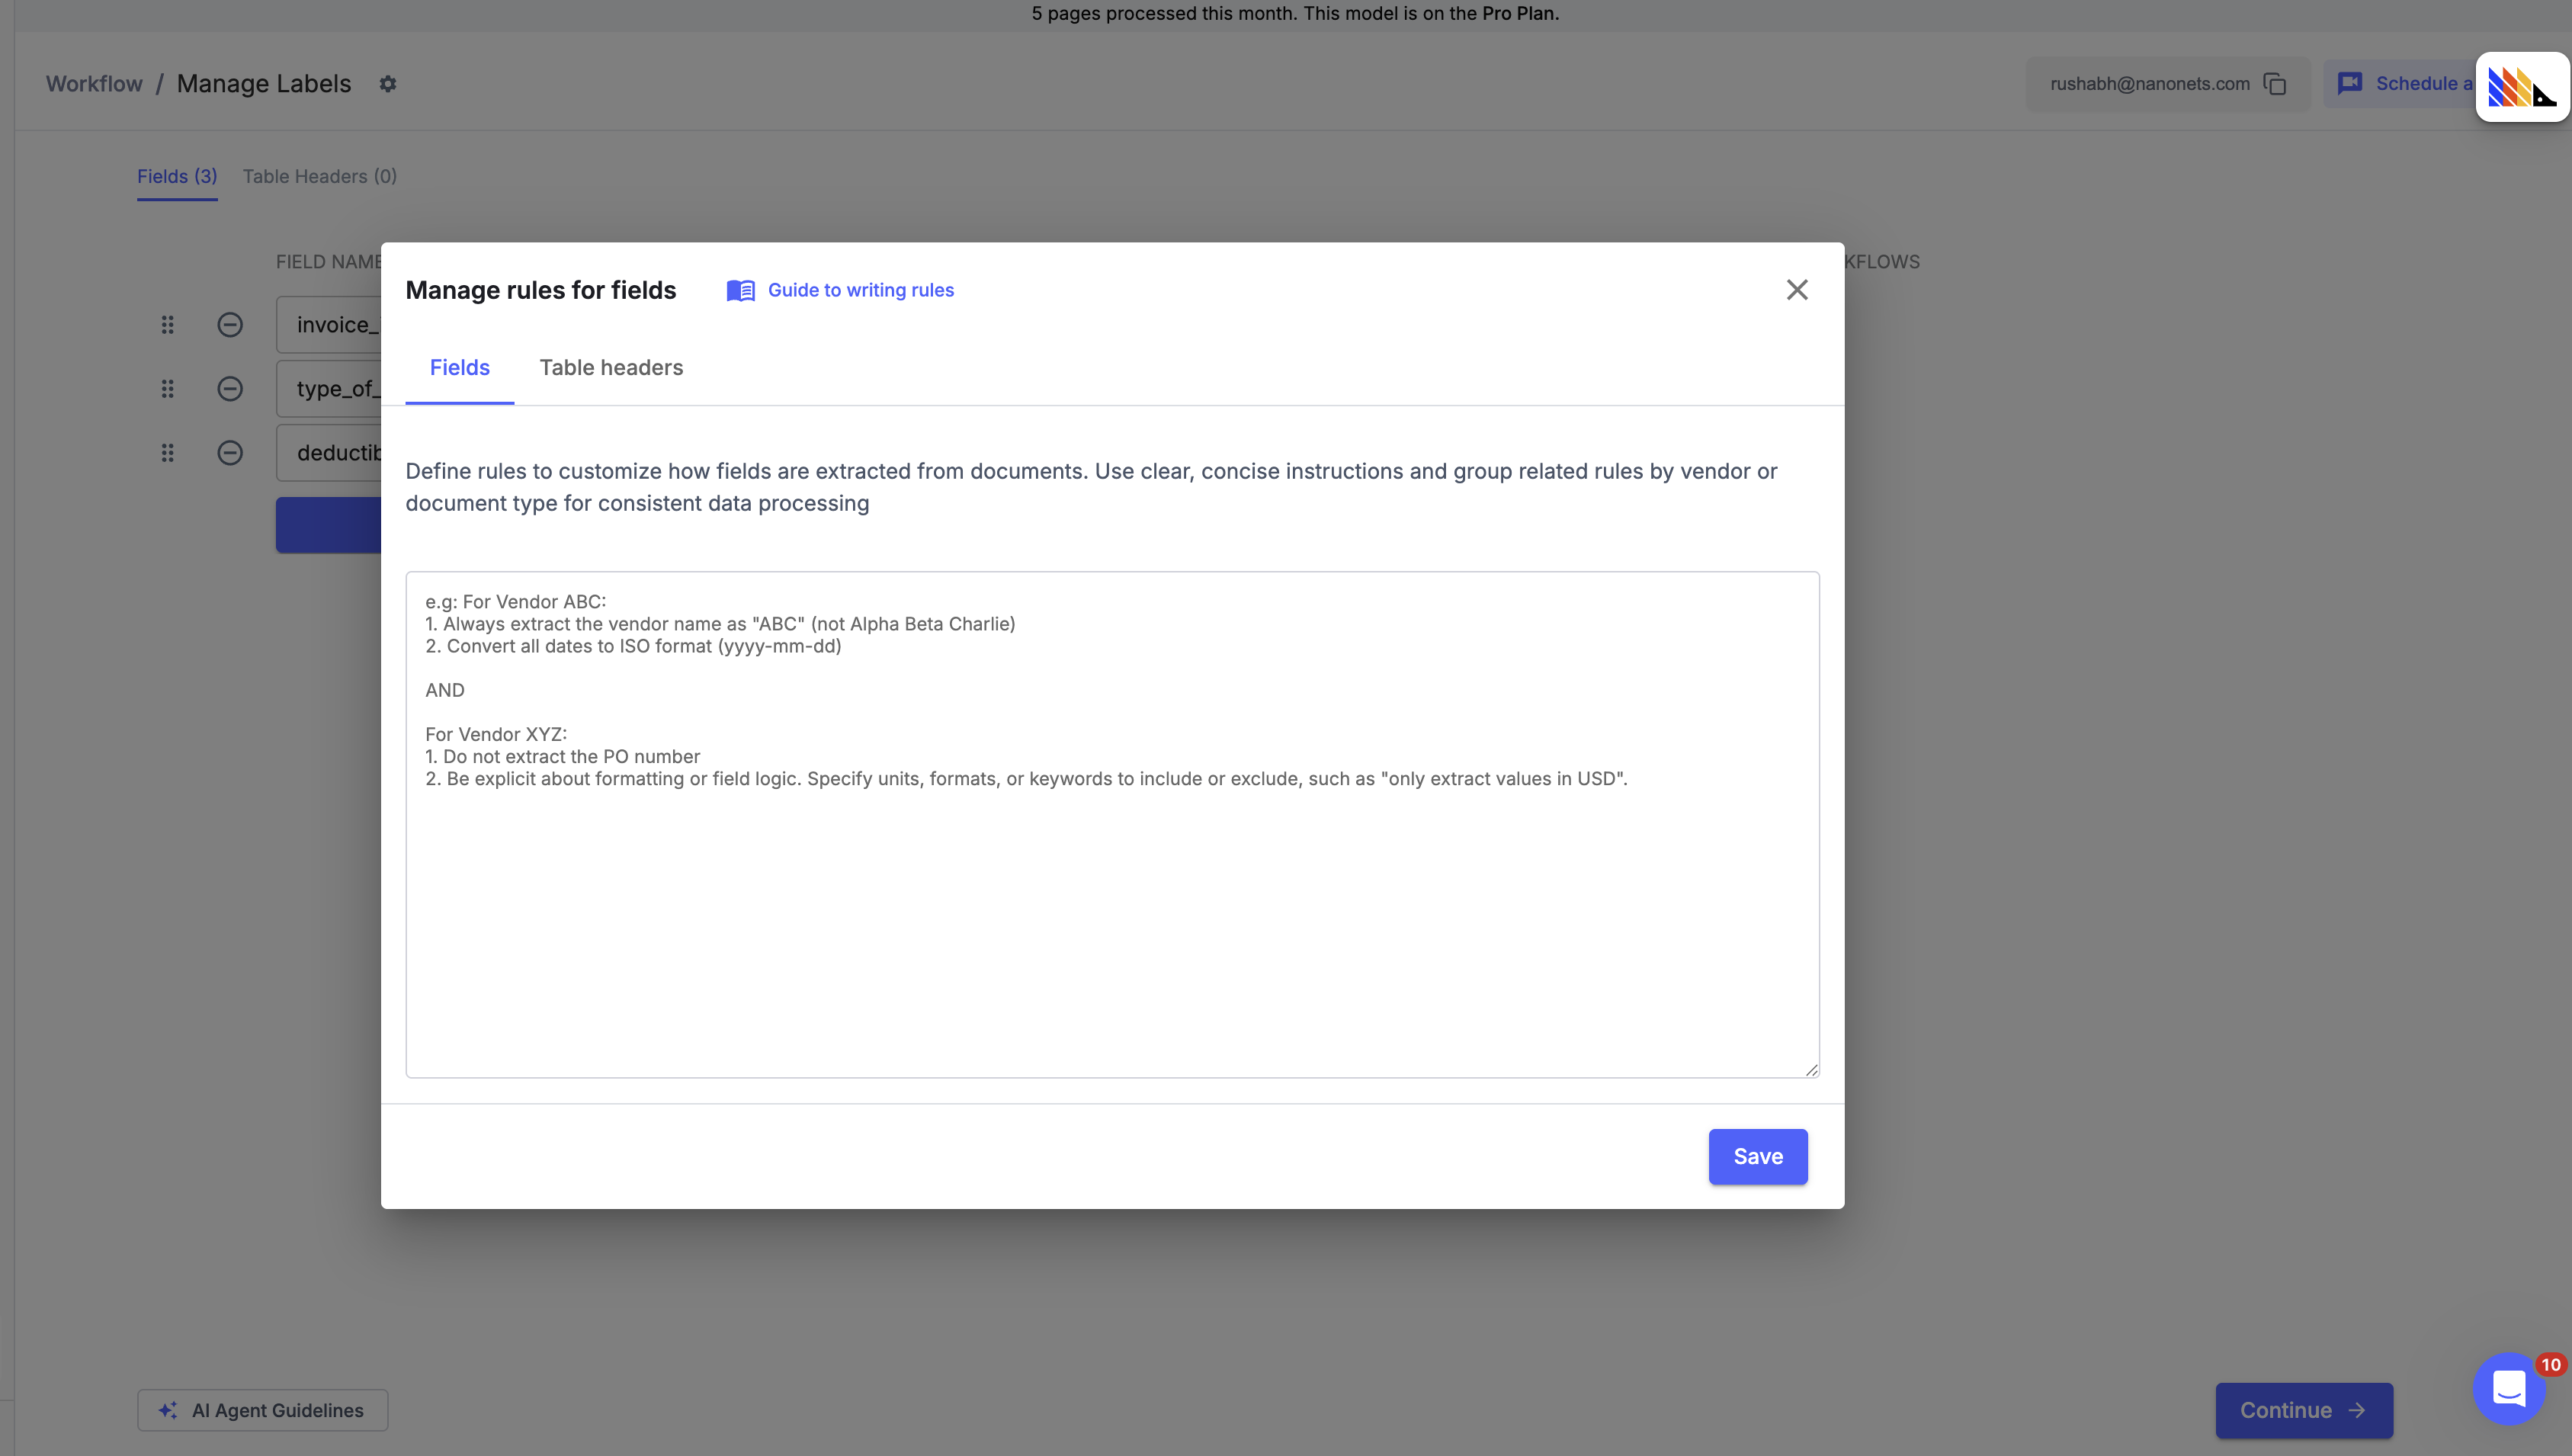The height and width of the screenshot is (1456, 2572).
Task: Grab the drag handle for deductib row
Action: coord(167,453)
